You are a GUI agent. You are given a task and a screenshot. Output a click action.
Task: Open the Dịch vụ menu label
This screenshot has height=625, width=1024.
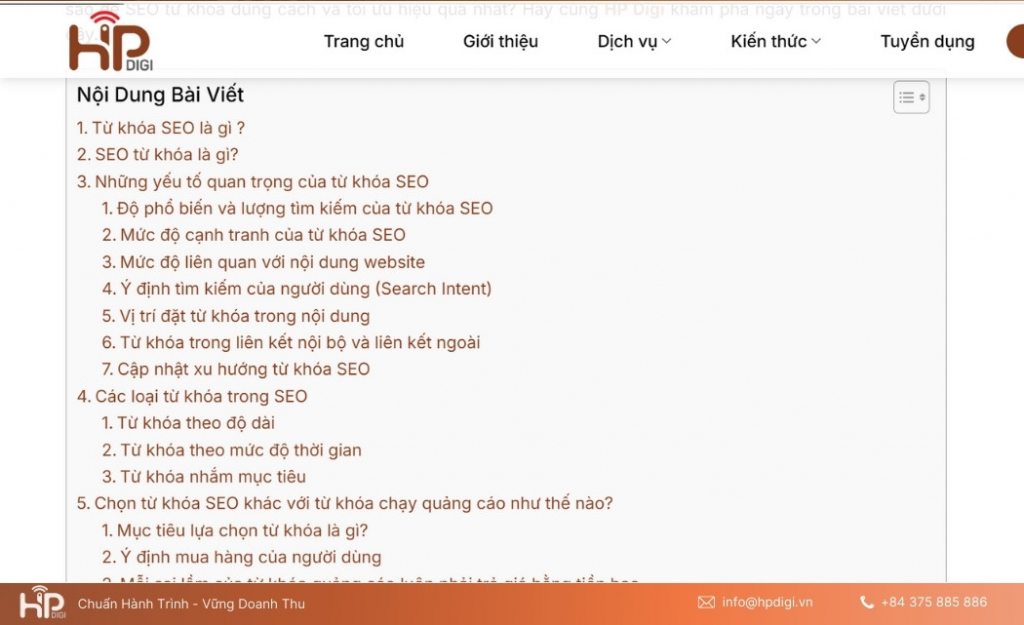[627, 42]
